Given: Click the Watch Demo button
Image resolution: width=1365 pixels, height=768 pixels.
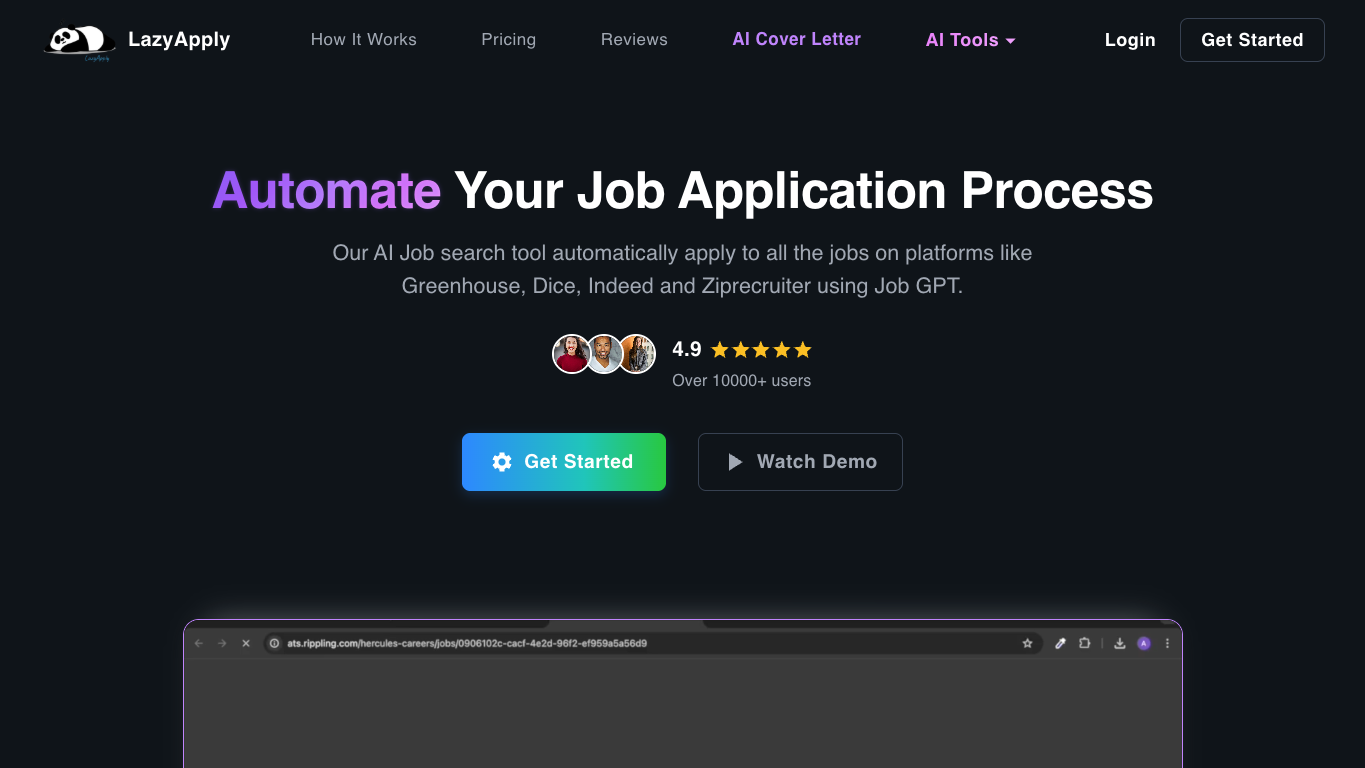Looking at the screenshot, I should pyautogui.click(x=800, y=462).
